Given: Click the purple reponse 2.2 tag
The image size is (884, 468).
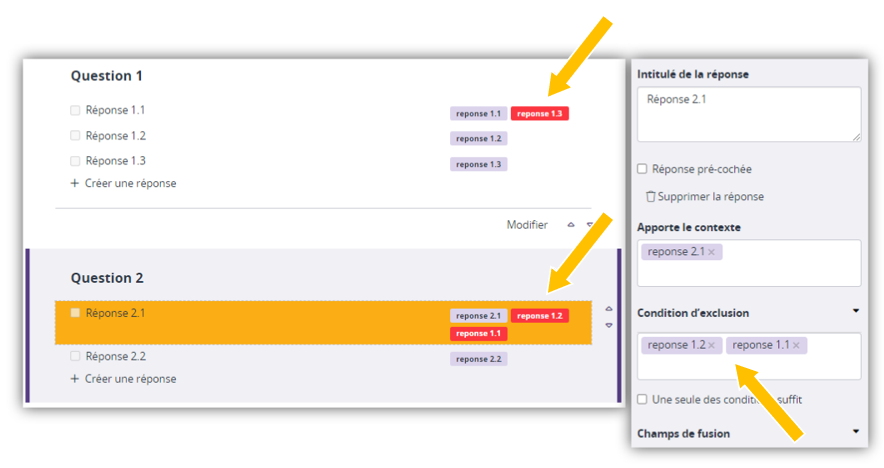Looking at the screenshot, I should 478,359.
